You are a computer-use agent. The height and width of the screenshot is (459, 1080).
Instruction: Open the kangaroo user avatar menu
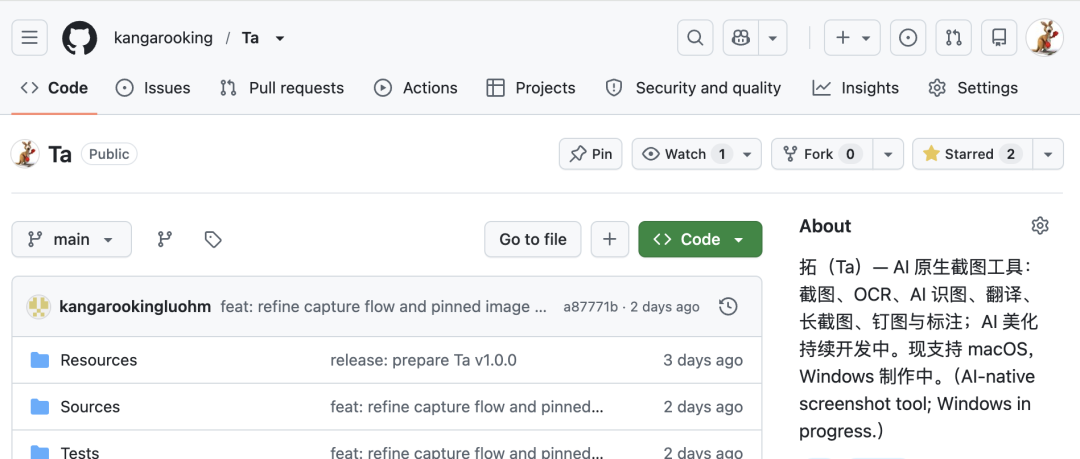pos(1044,37)
